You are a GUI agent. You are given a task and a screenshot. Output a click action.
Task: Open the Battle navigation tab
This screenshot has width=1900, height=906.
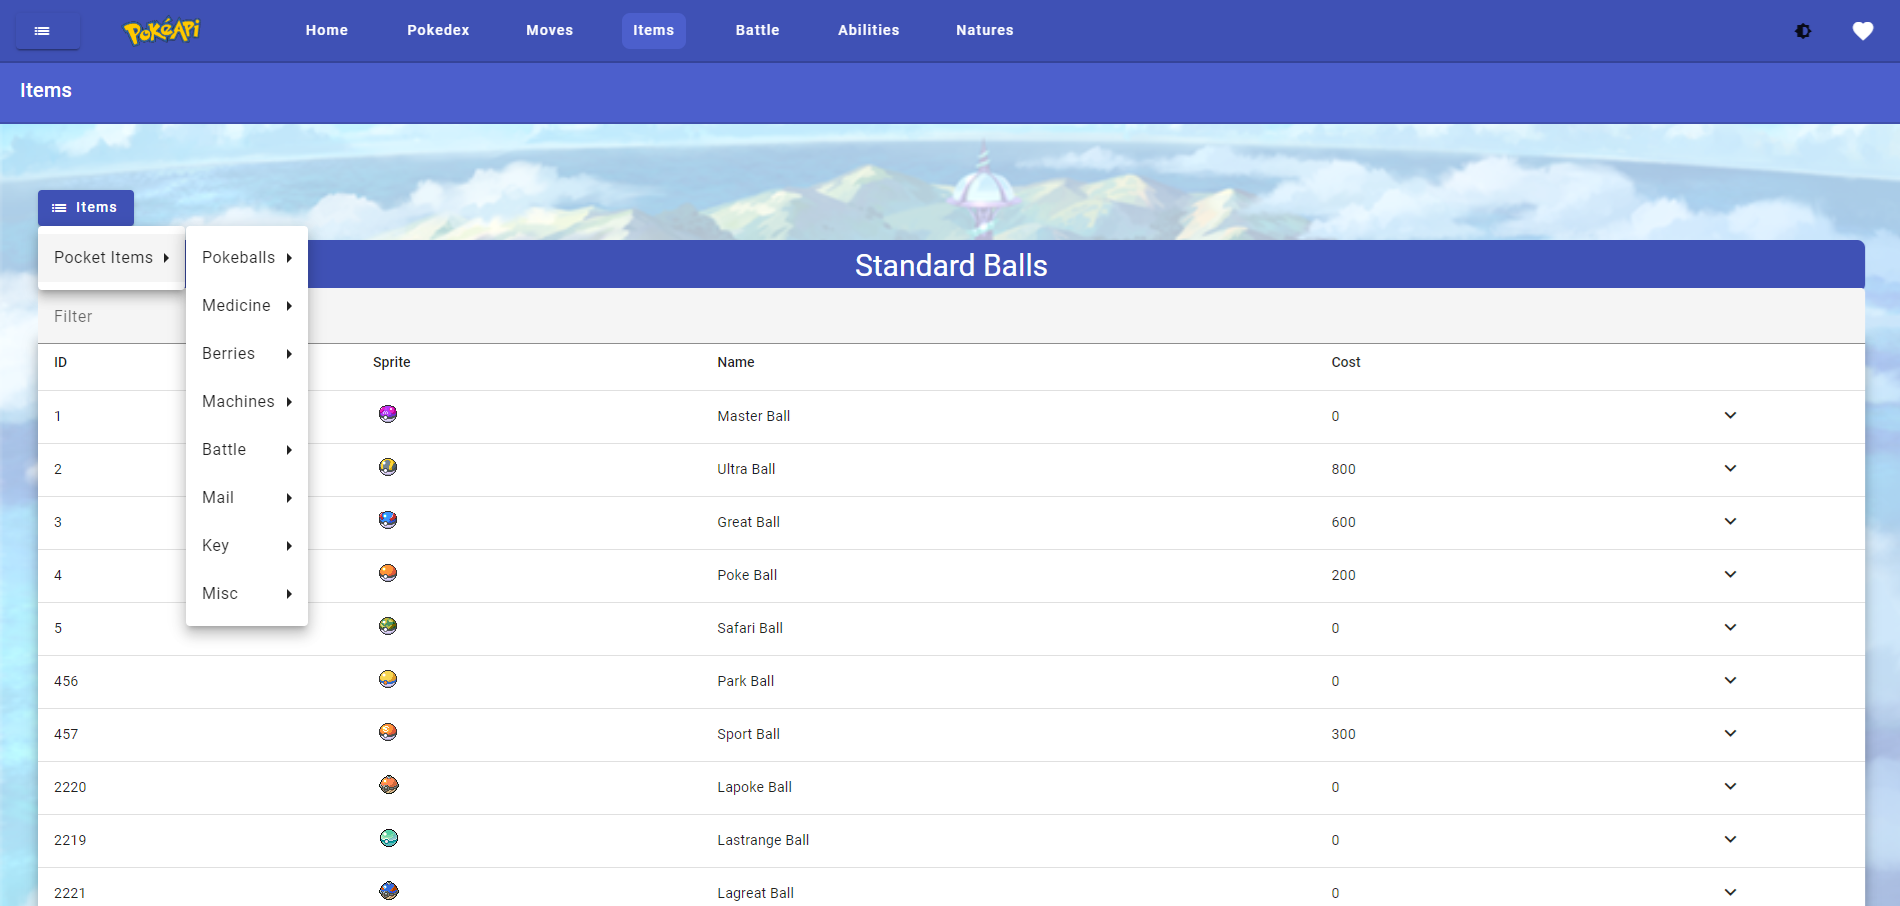758,31
